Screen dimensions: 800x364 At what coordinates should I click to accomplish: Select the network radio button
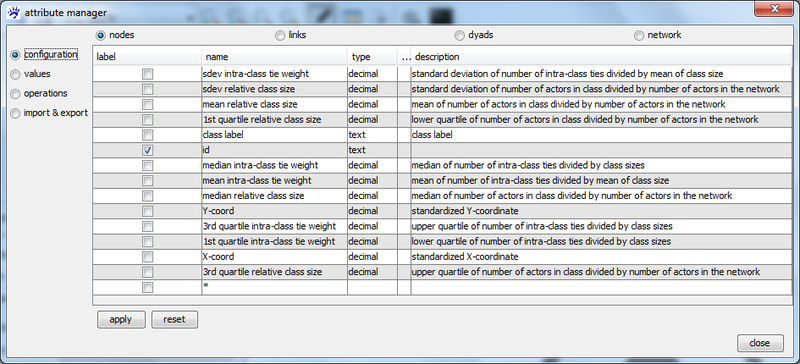639,35
